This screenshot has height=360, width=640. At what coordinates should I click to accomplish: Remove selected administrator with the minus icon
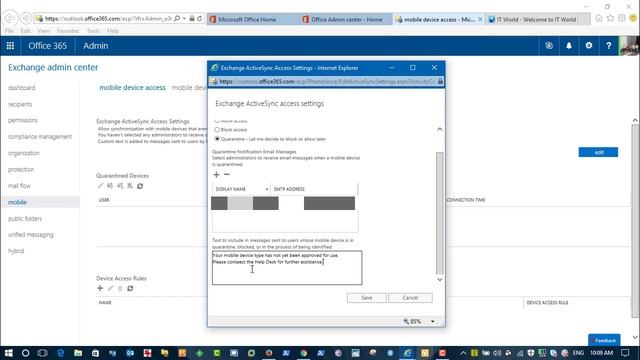[227, 175]
